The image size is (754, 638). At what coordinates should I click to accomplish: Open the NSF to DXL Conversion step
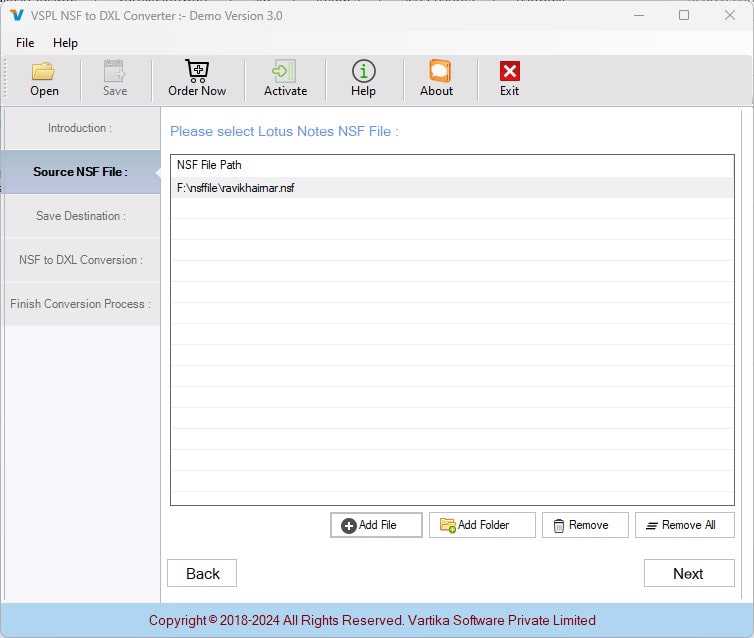pyautogui.click(x=80, y=260)
